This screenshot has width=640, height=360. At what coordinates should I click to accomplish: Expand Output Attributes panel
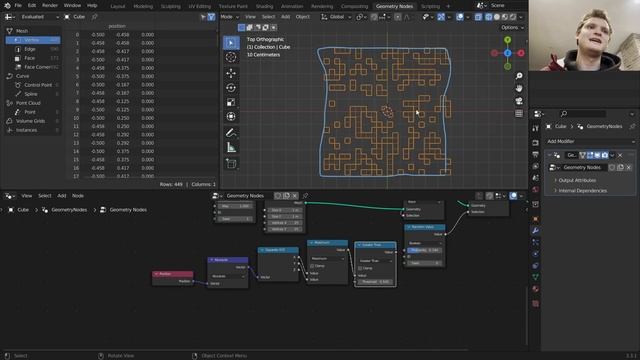(x=577, y=180)
